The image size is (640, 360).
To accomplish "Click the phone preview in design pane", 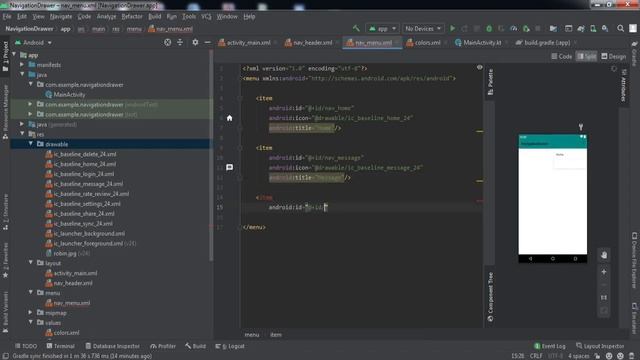I will coord(553,198).
